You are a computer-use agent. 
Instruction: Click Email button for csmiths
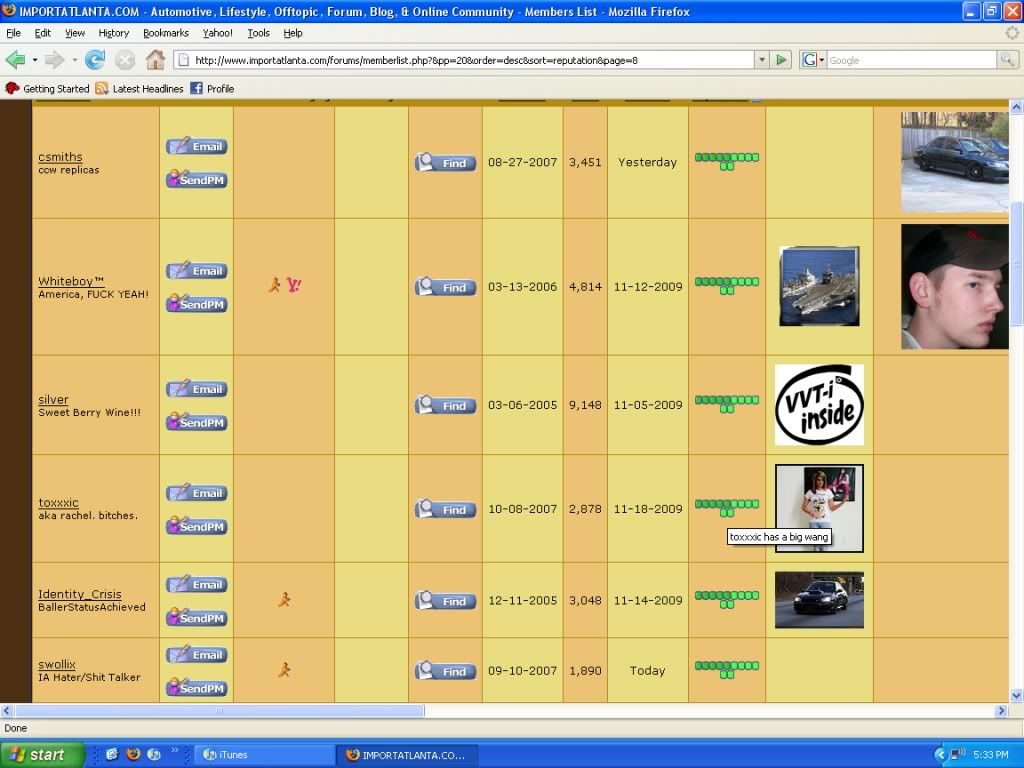click(x=197, y=146)
